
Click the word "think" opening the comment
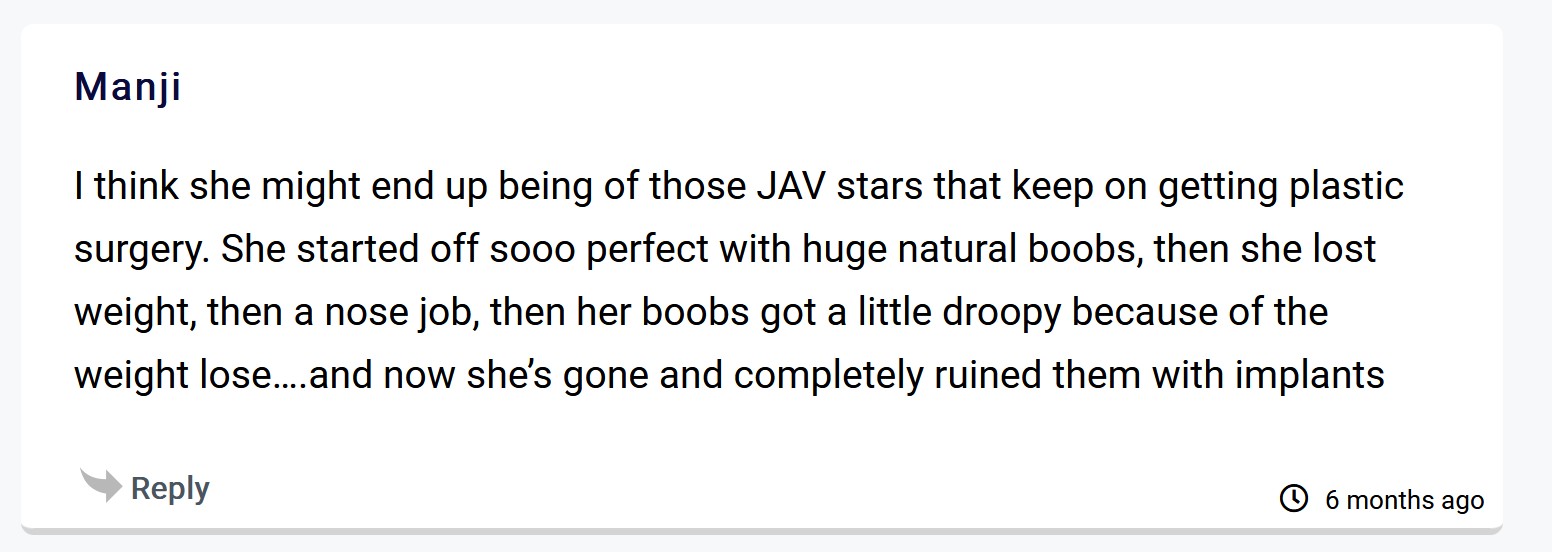134,187
